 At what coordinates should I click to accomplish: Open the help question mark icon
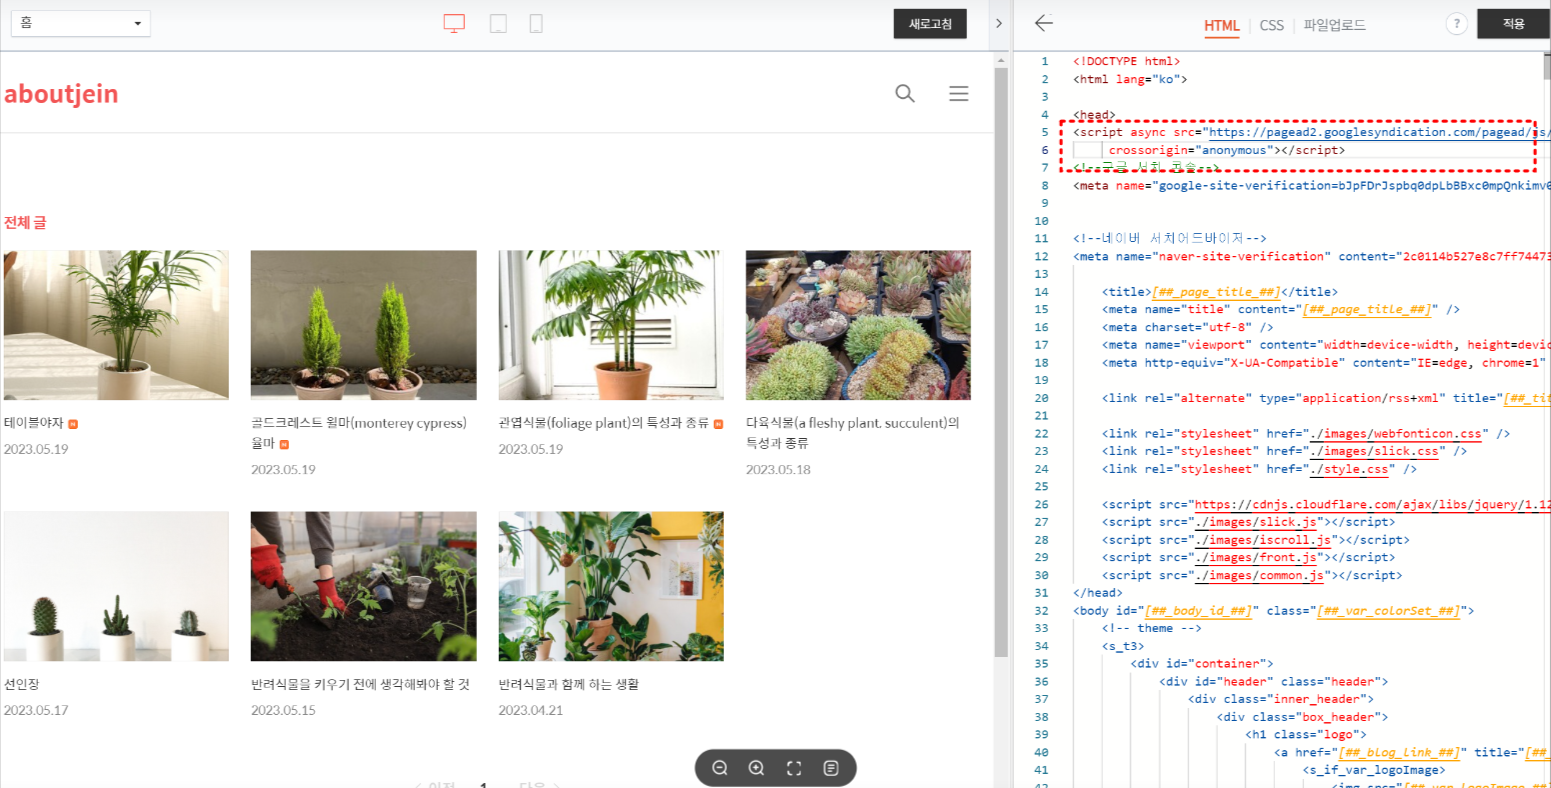(1457, 24)
